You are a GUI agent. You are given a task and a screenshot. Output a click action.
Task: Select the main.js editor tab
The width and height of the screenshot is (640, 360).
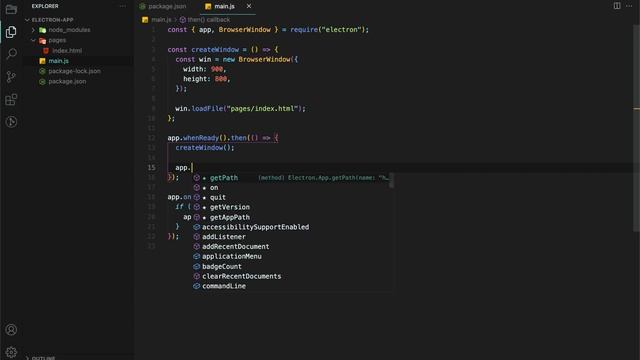(x=224, y=6)
